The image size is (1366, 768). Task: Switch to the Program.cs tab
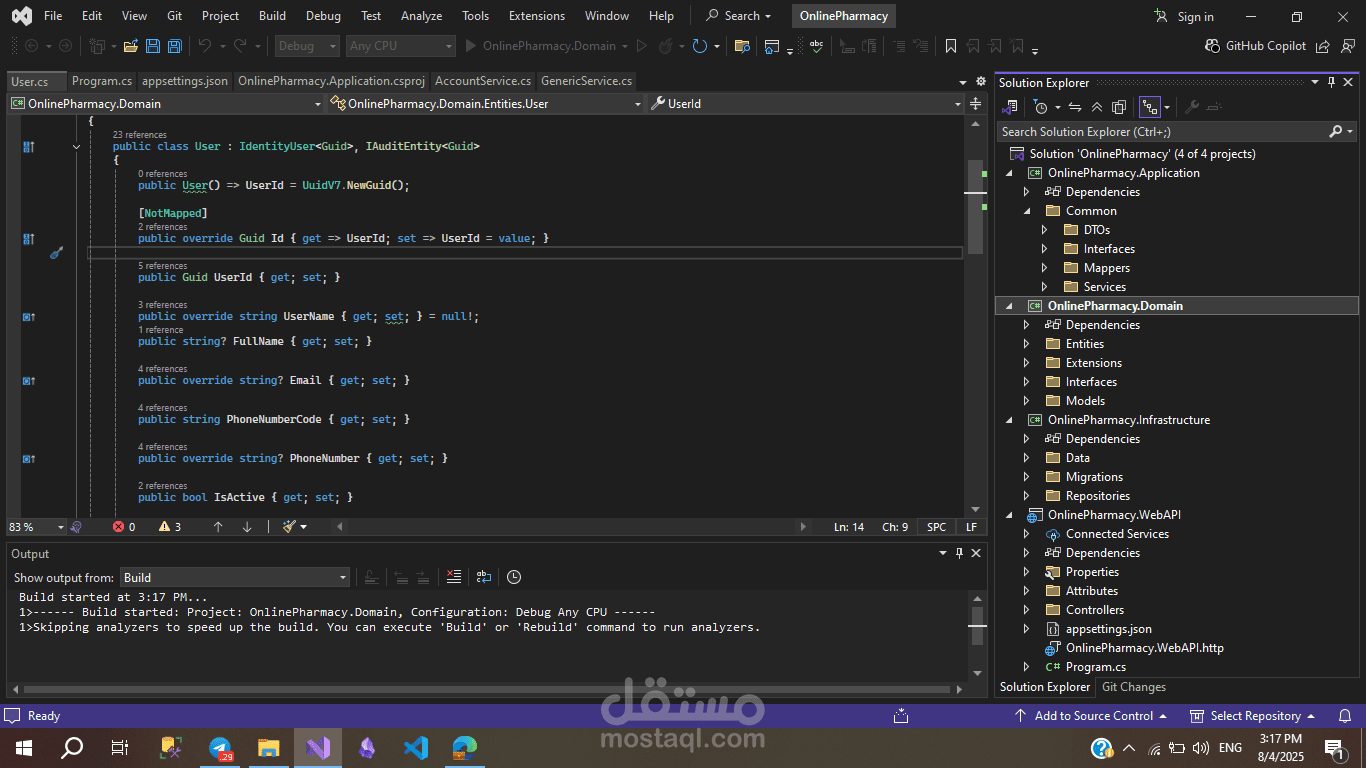point(102,81)
